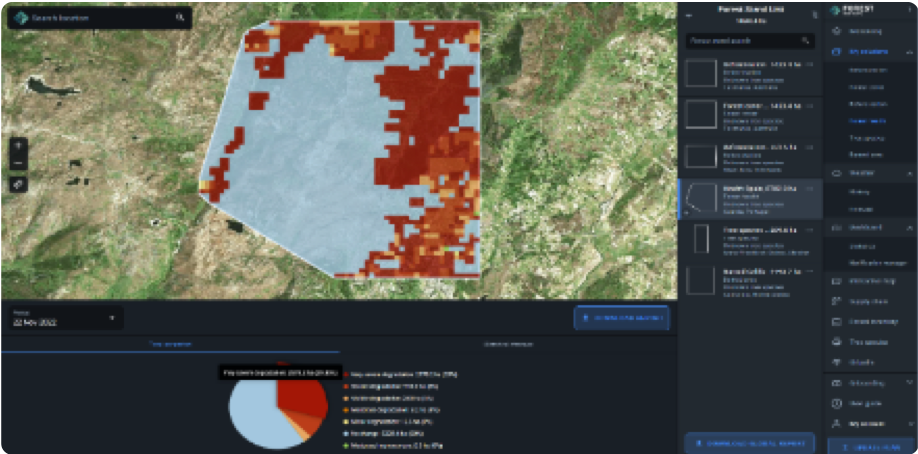Screen dimensions: 918x454
Task: Open the three-dot menu atop the right sidebar
Action: [x=908, y=12]
